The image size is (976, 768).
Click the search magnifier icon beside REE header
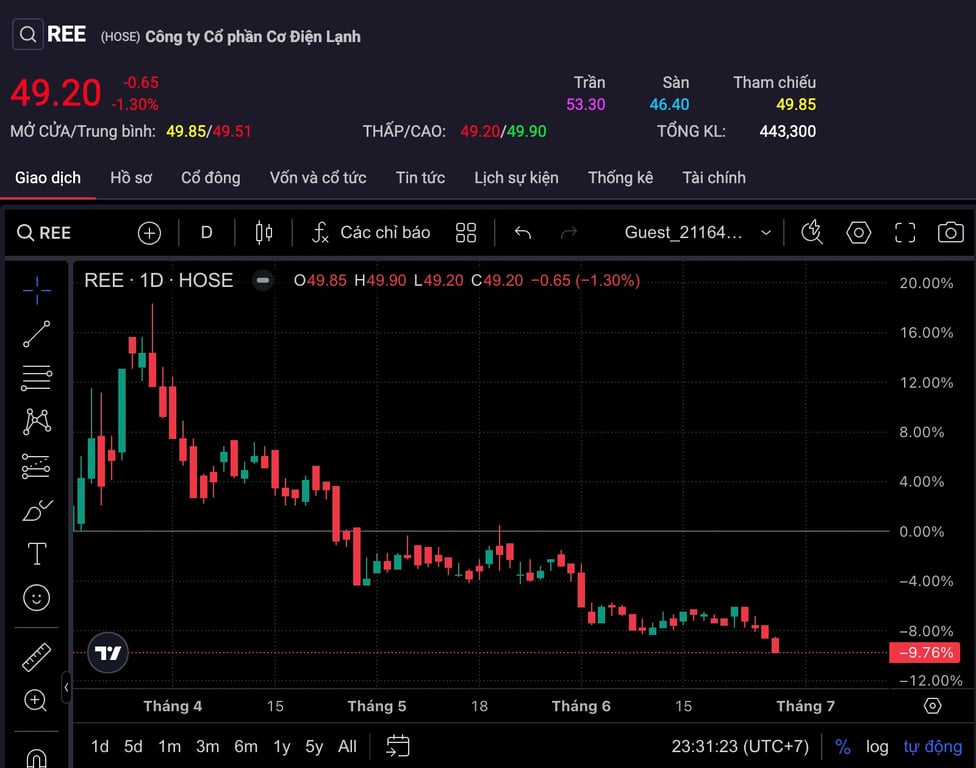point(27,34)
